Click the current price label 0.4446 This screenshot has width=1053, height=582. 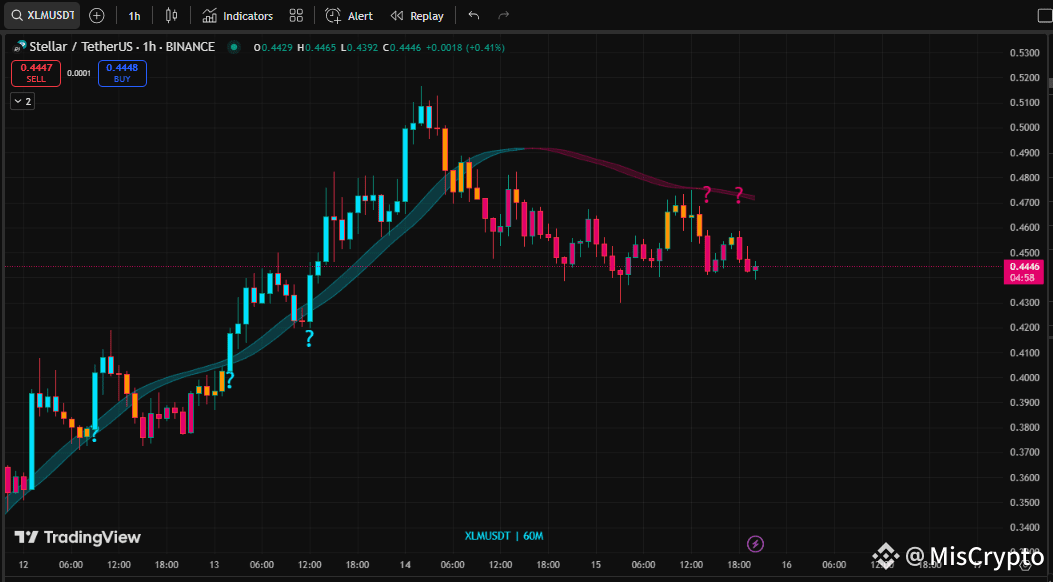pos(1023,272)
